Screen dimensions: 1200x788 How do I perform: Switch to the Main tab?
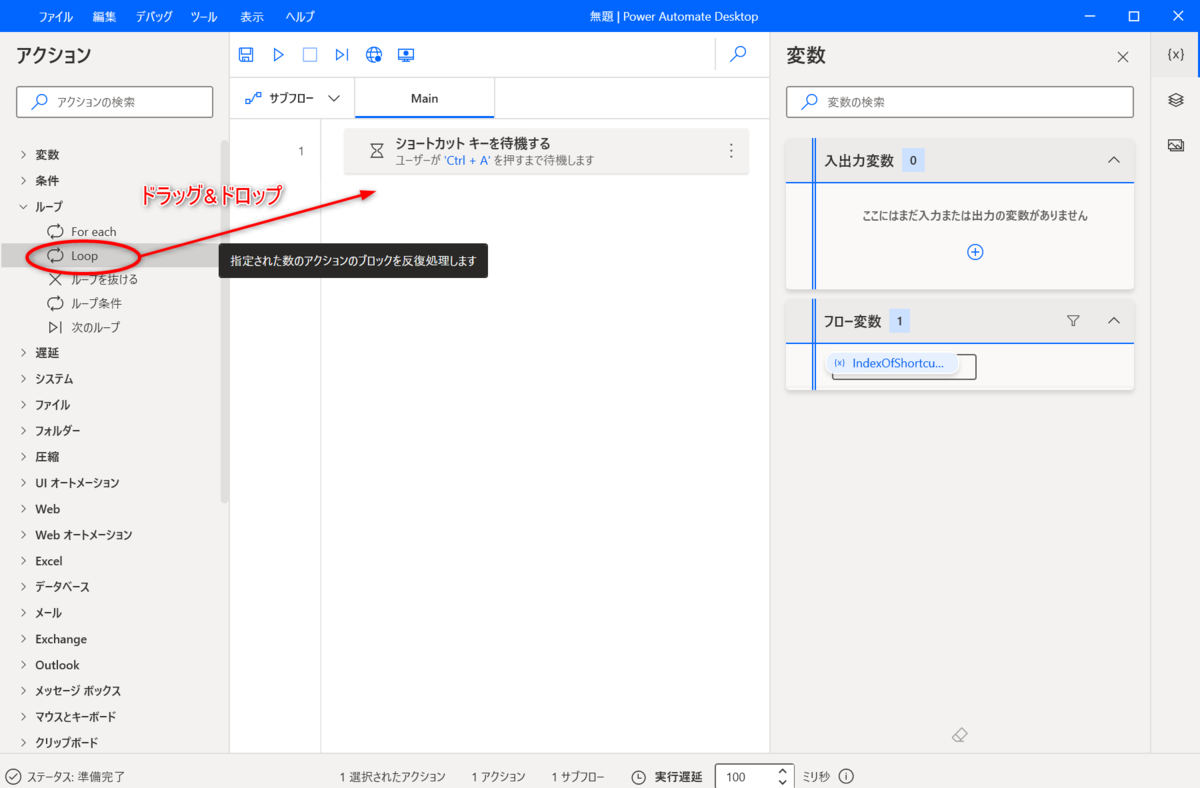pyautogui.click(x=424, y=98)
